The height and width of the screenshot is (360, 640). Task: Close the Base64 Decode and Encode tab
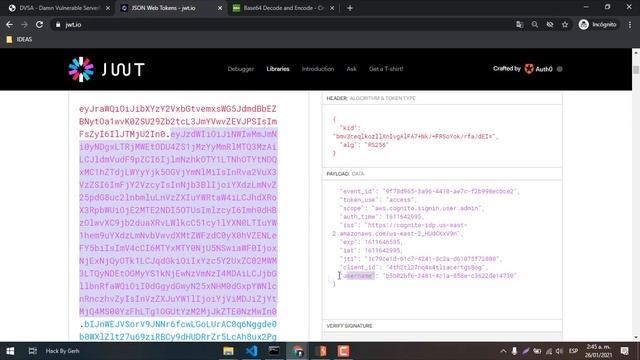click(332, 8)
